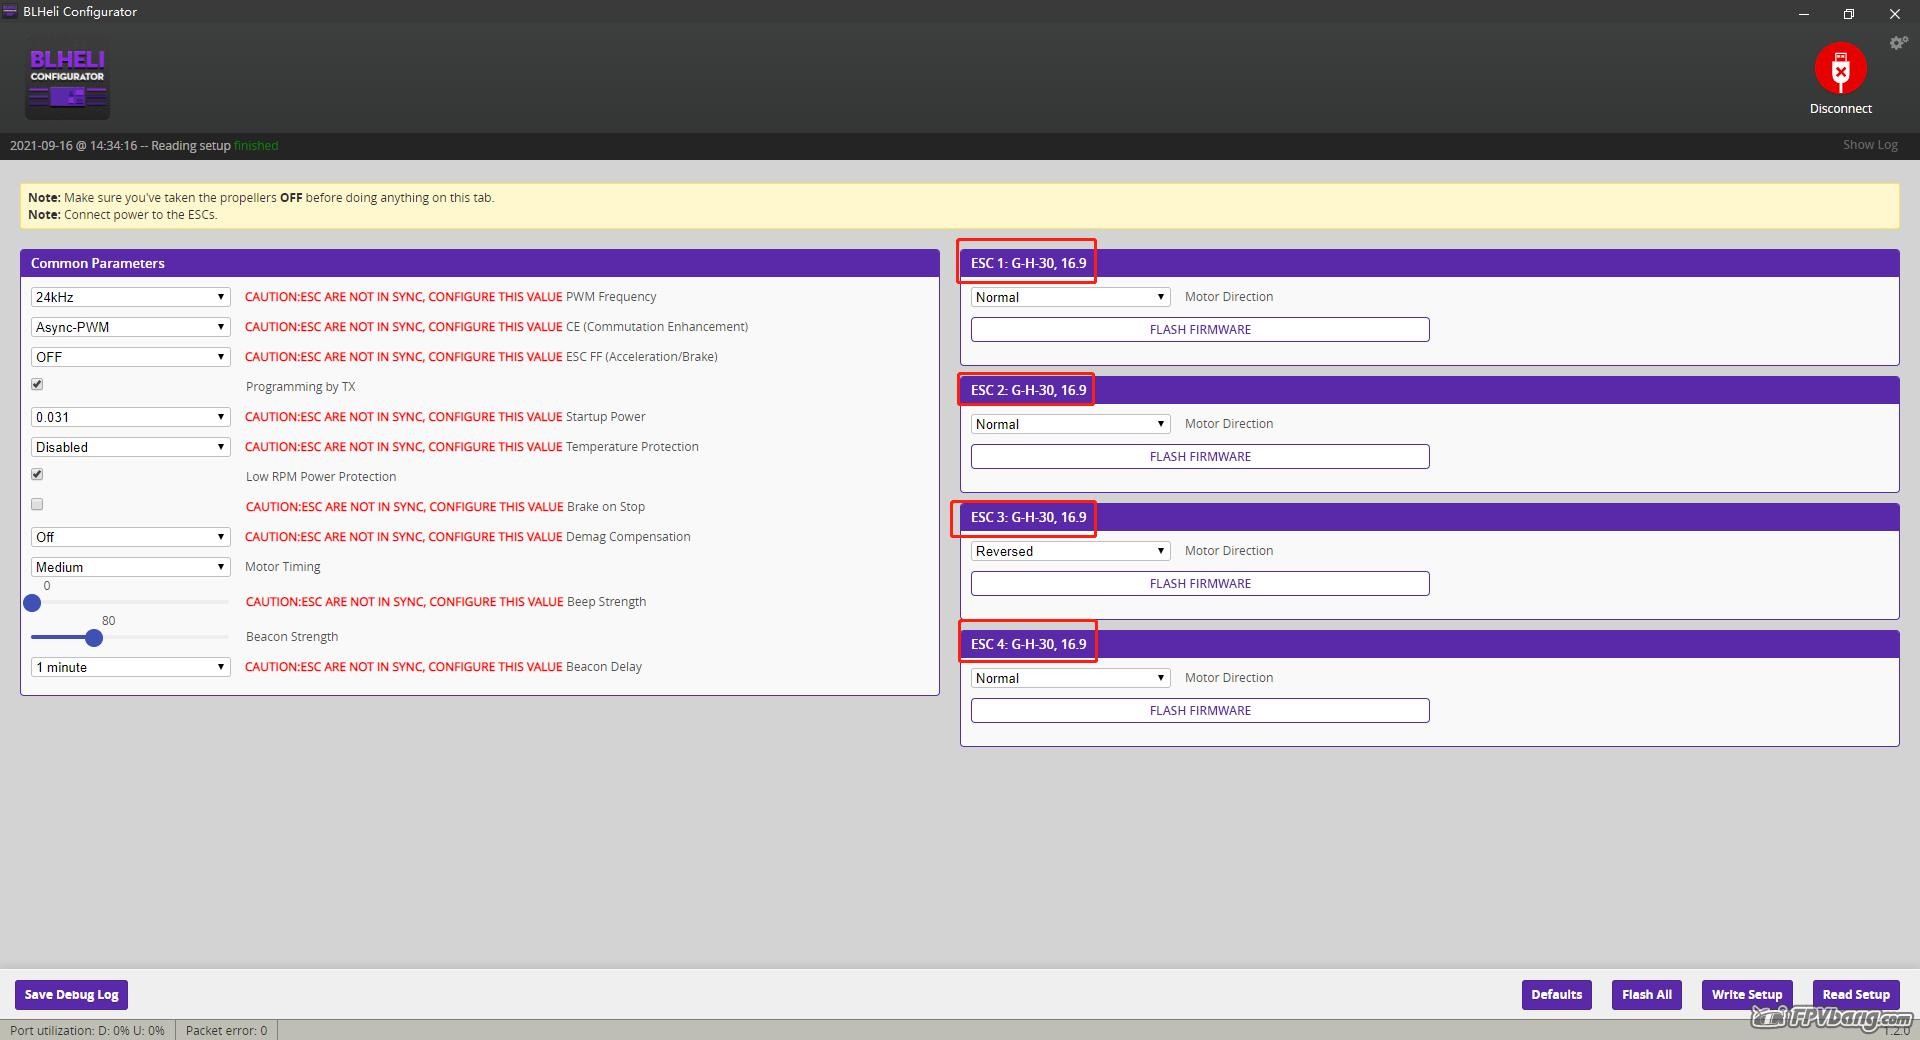Open the PWM Frequency 24kHz dropdown
The width and height of the screenshot is (1920, 1040).
tap(130, 297)
